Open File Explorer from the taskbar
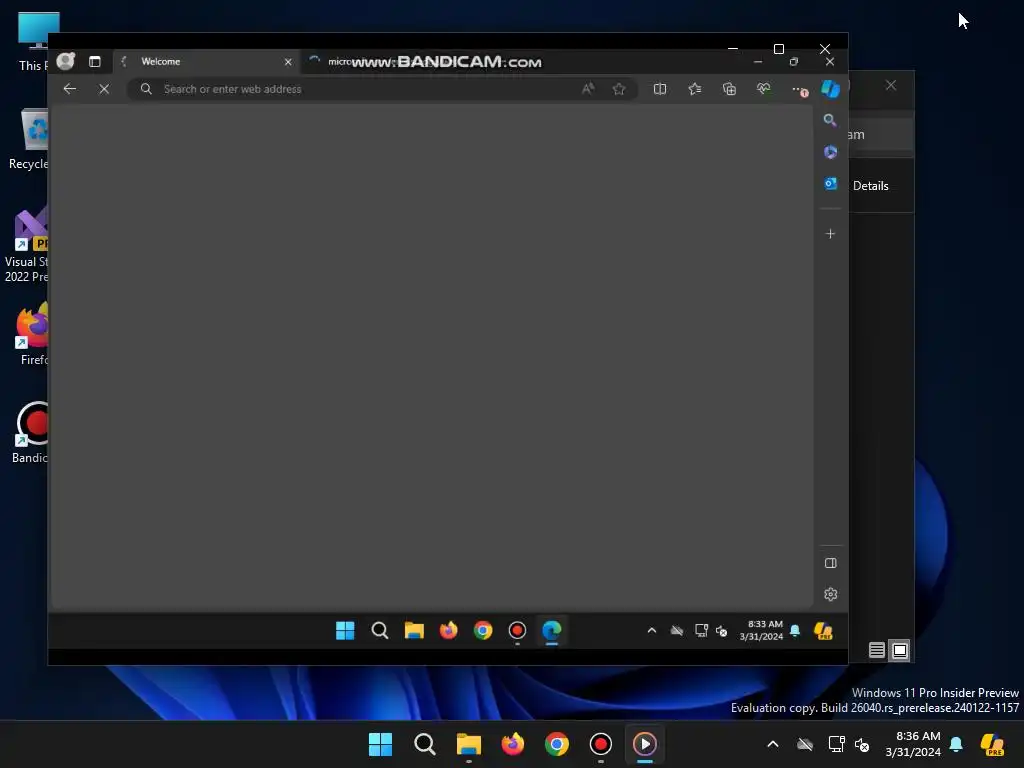The height and width of the screenshot is (768, 1024). point(468,744)
